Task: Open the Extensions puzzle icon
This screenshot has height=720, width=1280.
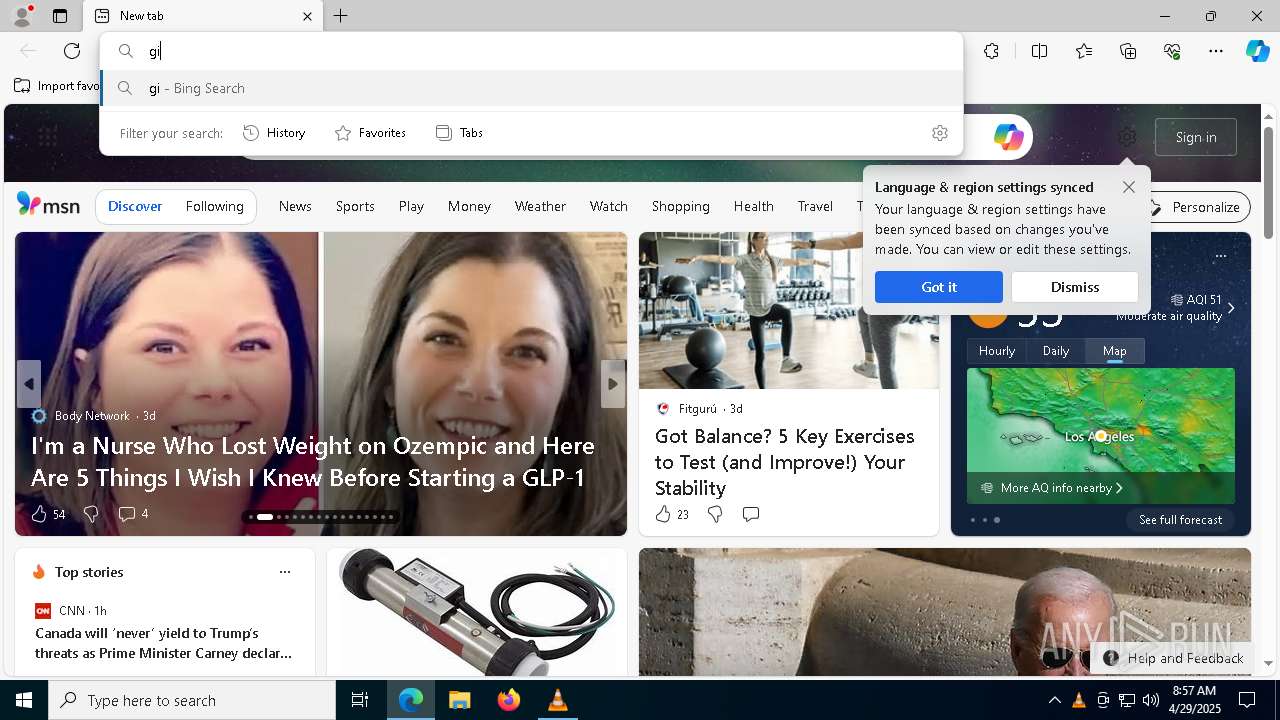Action: coord(991,51)
